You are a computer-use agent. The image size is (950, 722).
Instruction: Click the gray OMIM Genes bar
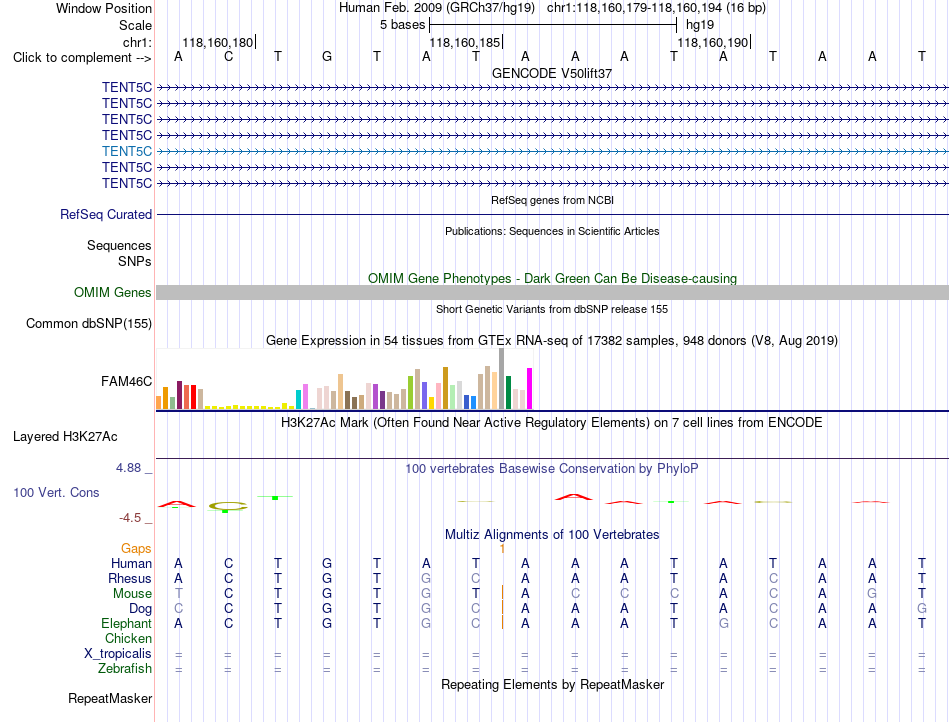[552, 293]
